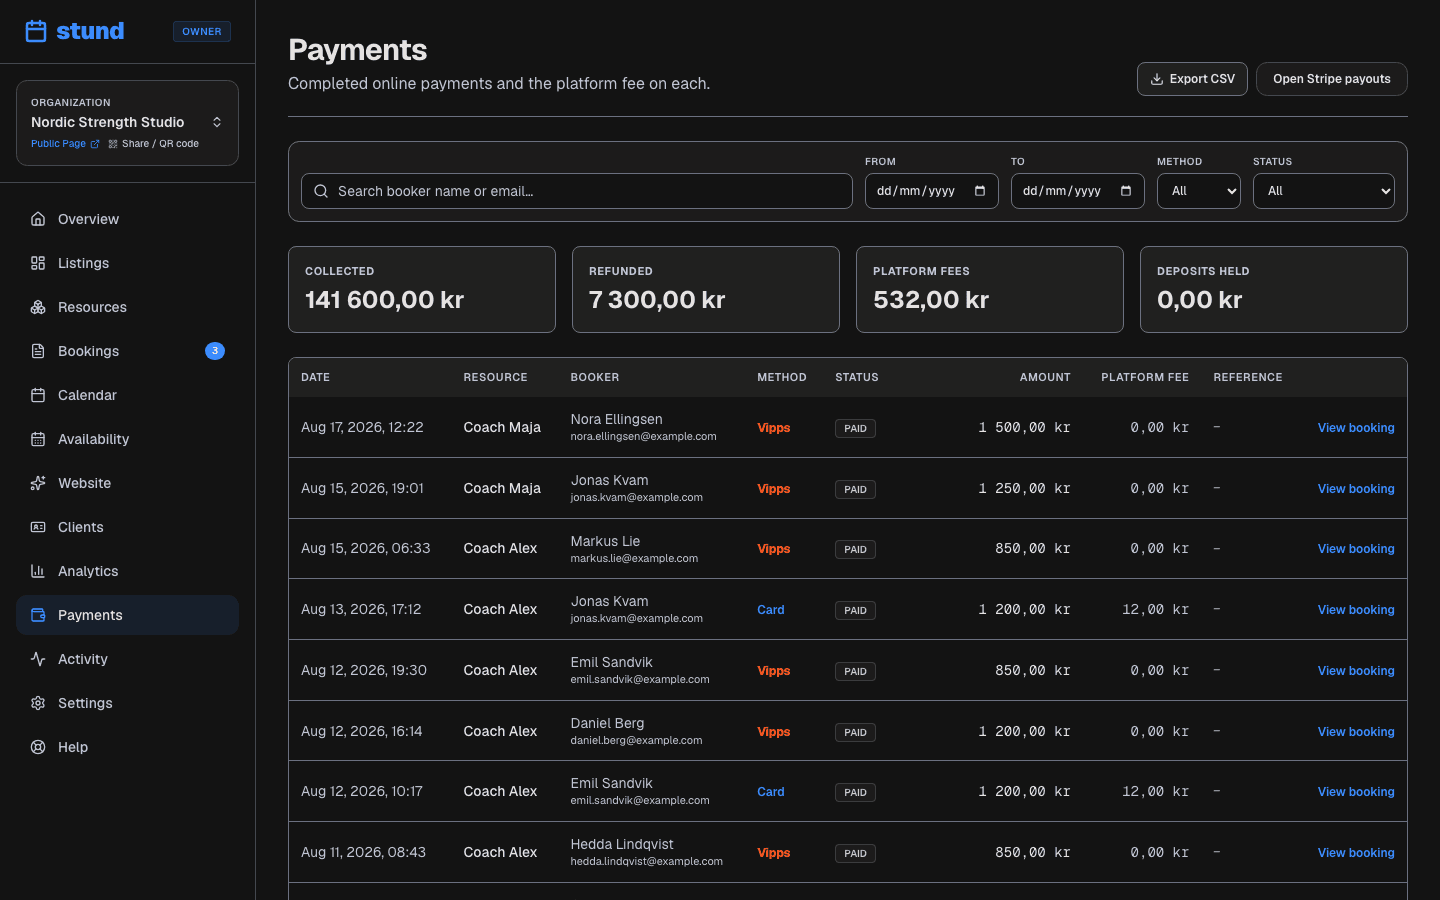Open the TO date calendar picker icon
1440x900 pixels.
[1126, 191]
